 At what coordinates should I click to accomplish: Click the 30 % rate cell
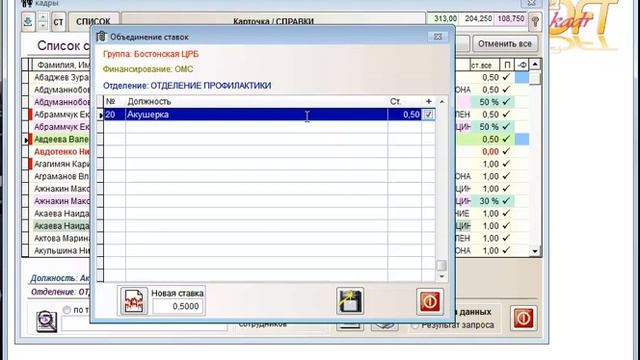pyautogui.click(x=485, y=201)
